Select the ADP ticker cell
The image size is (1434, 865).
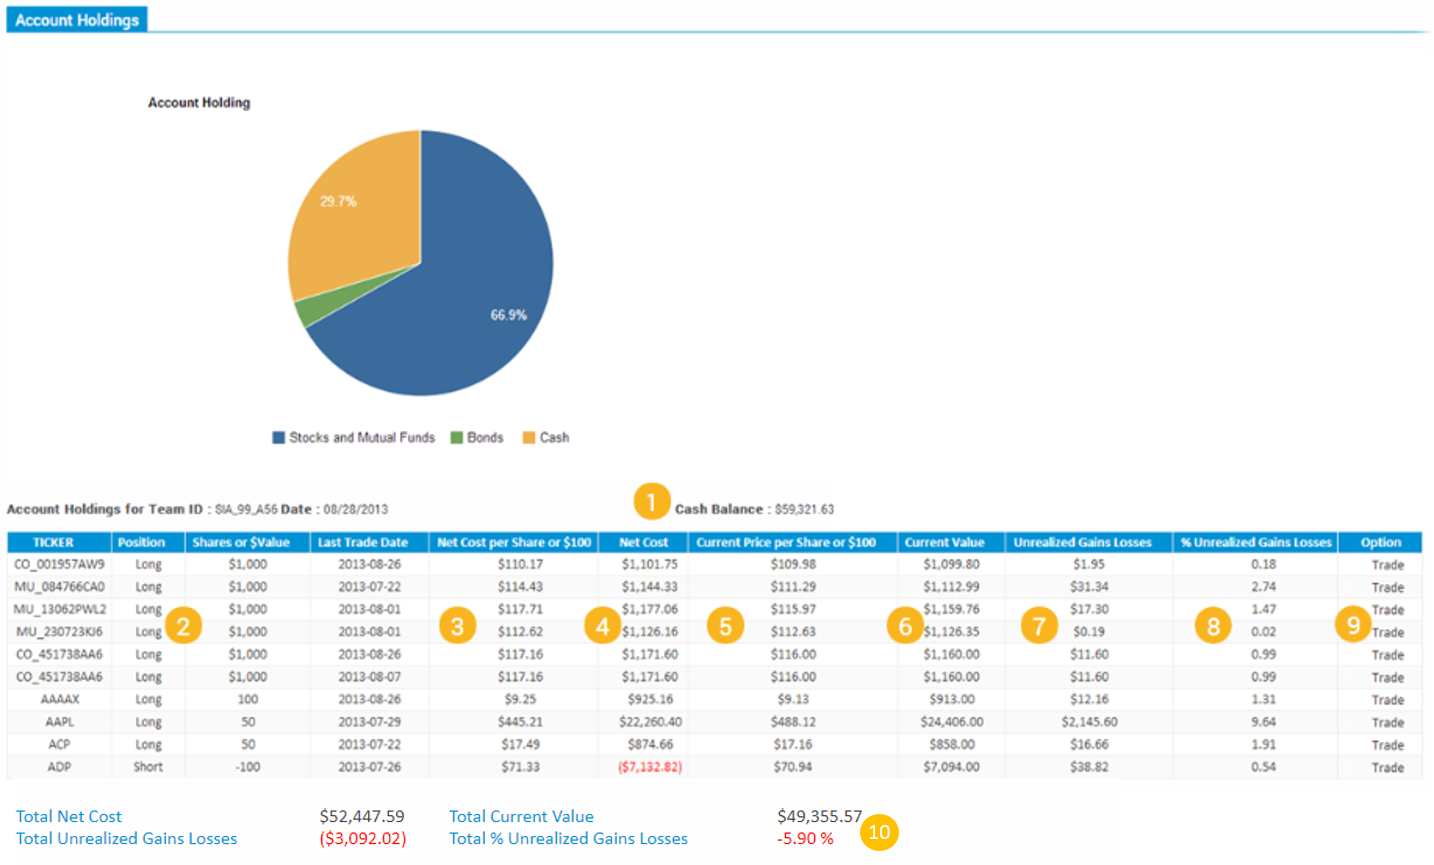point(59,767)
